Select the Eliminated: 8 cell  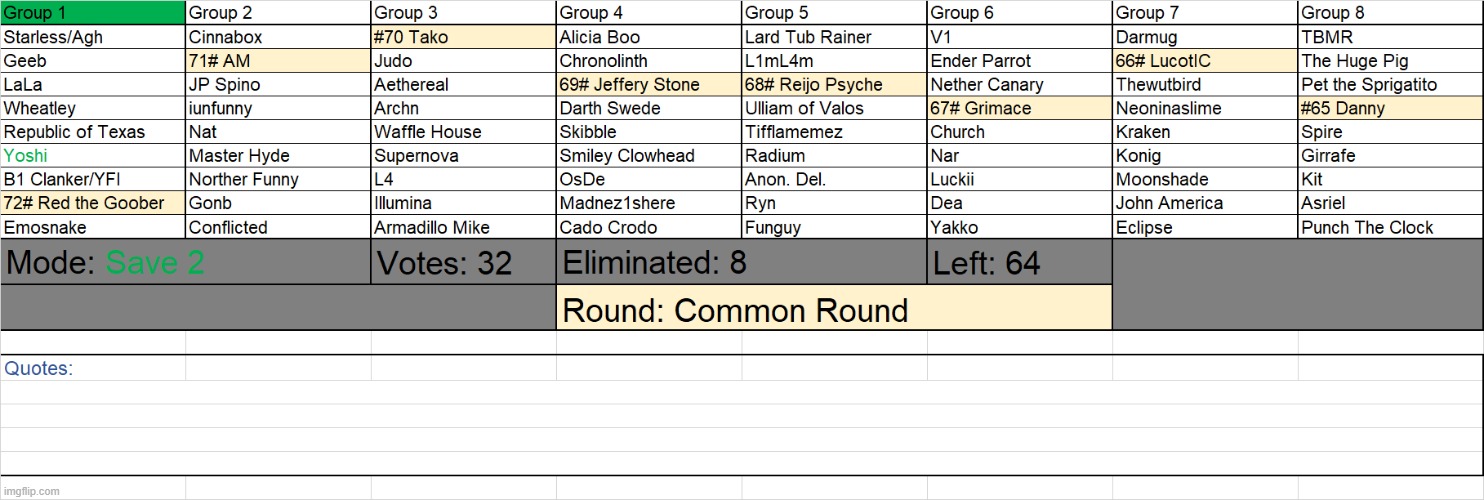tap(742, 262)
